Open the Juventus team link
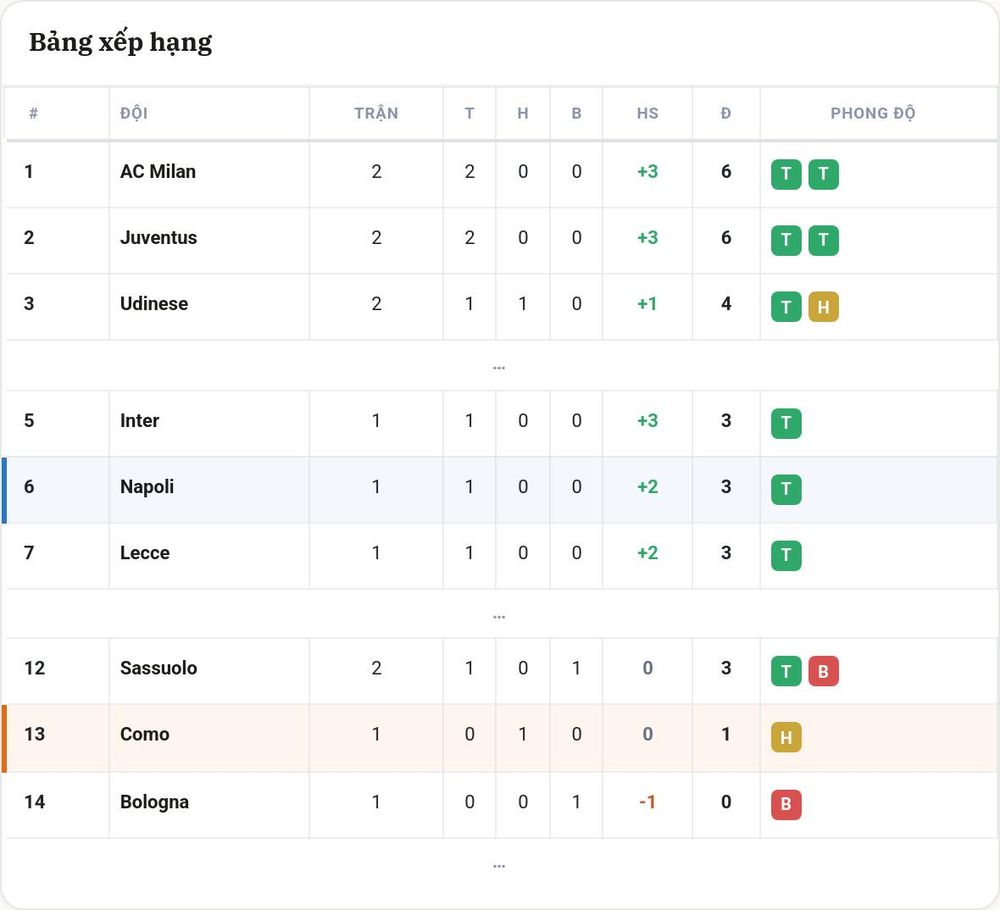 [159, 238]
